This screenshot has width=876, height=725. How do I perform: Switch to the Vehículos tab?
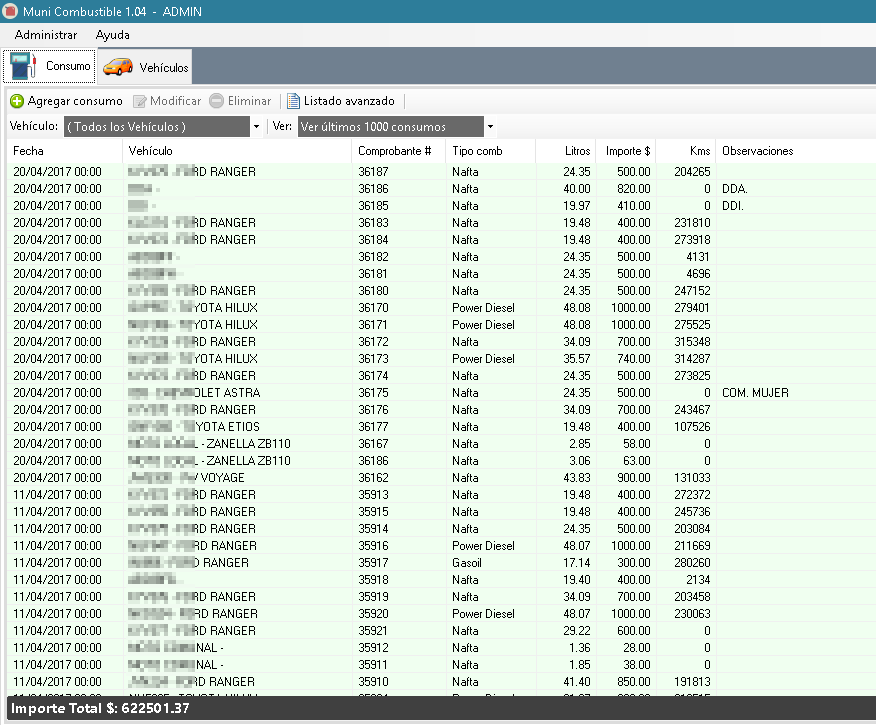(x=145, y=67)
